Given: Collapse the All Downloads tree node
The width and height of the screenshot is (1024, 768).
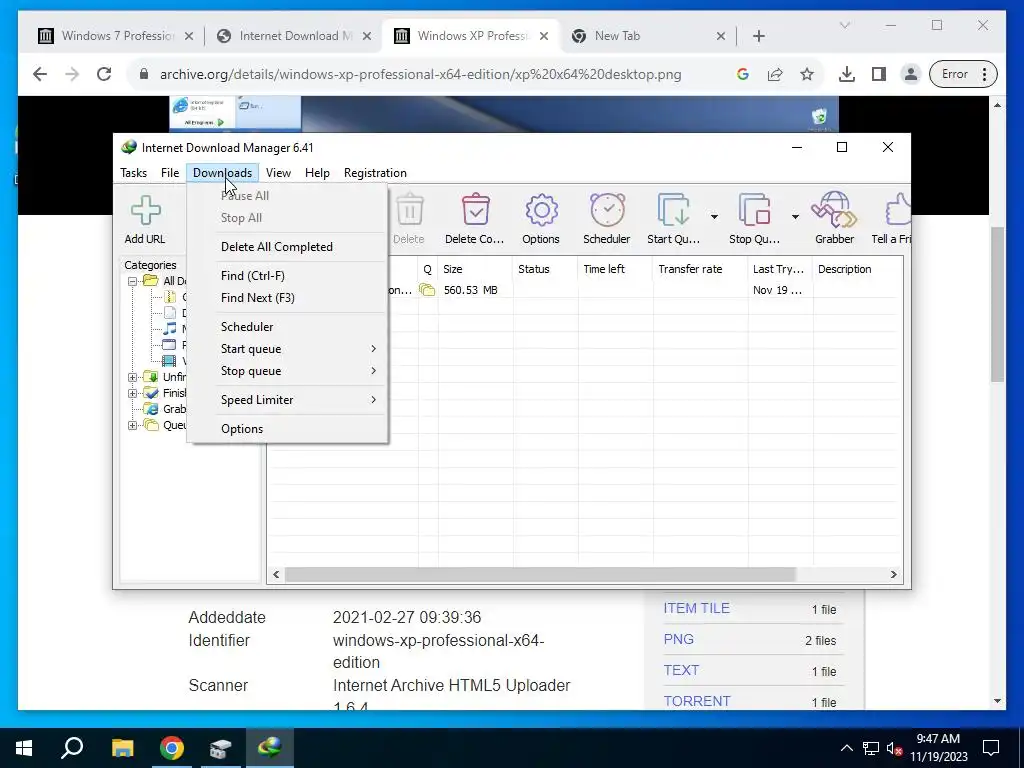Looking at the screenshot, I should 133,281.
